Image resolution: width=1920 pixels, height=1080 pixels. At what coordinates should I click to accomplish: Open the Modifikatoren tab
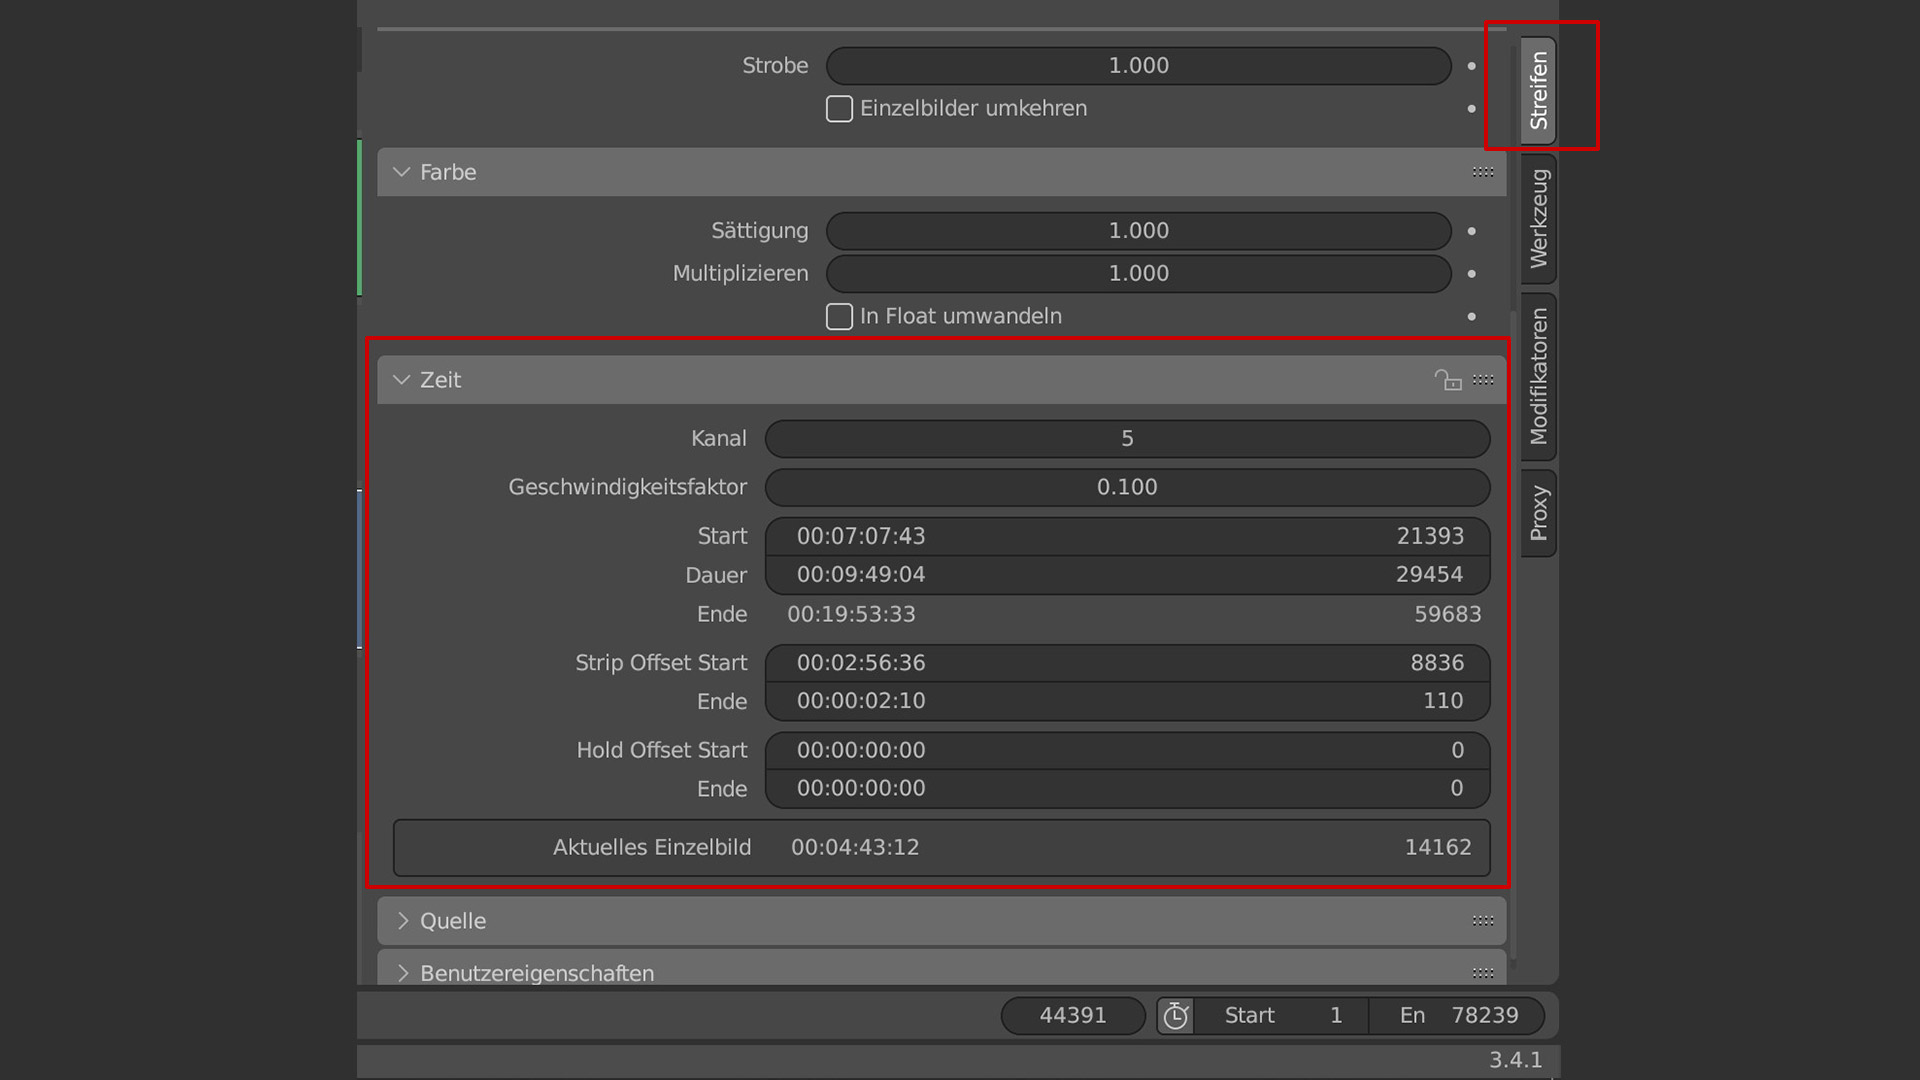tap(1538, 376)
